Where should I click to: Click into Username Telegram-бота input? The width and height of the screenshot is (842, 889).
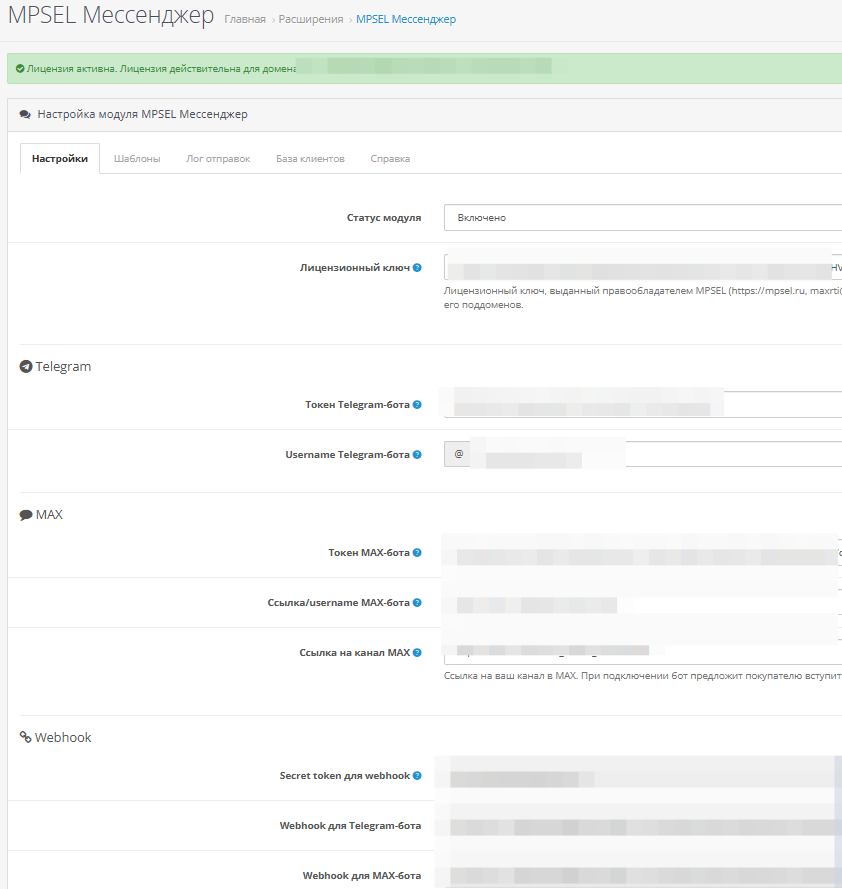[x=656, y=454]
